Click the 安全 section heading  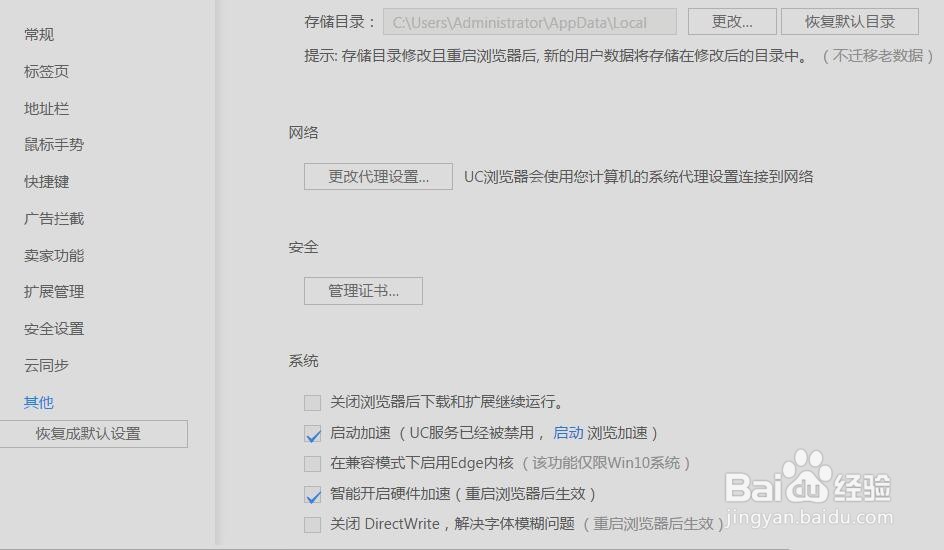point(303,247)
